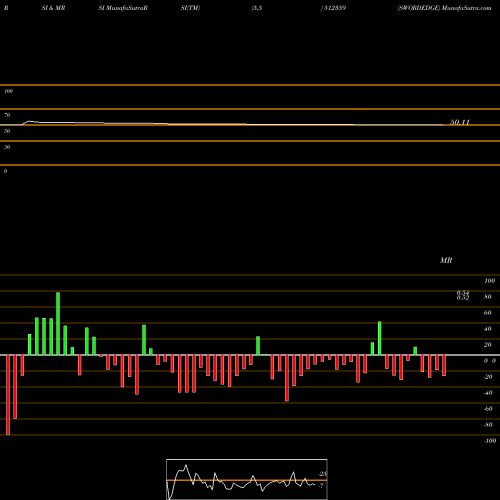Click the MR axis label -20
Viewport: 500px width, 500px height.
(488, 377)
